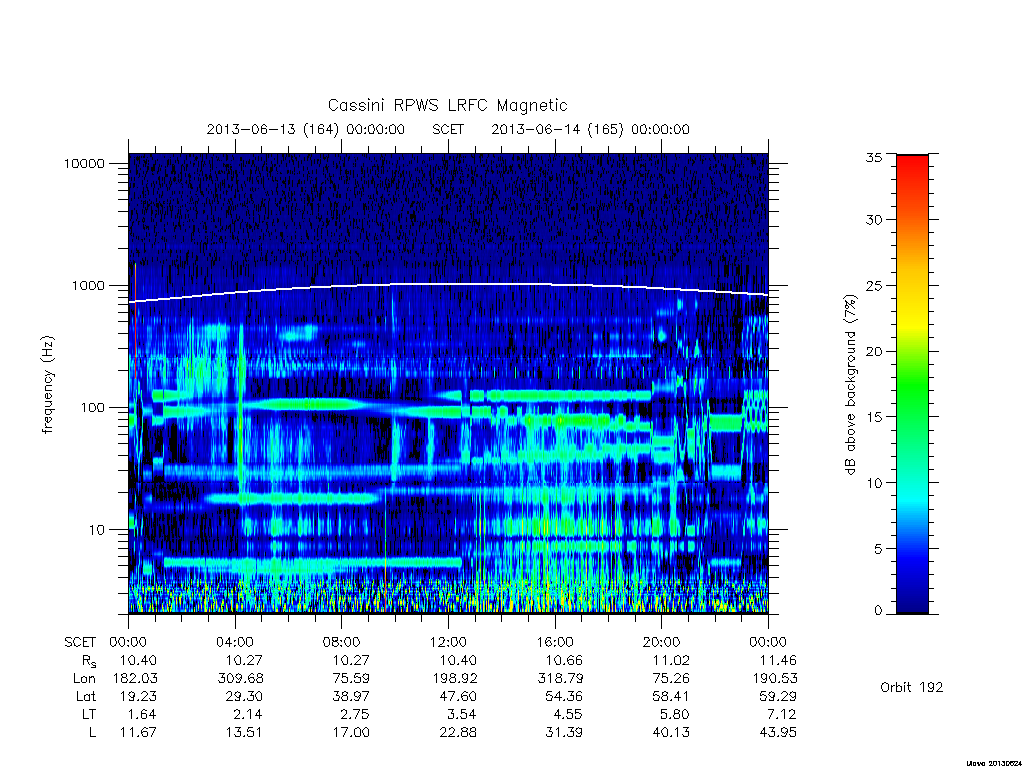
Task: Click the plot title 'Cassini RPWS LRFC Magnetic'
Action: tap(447, 105)
